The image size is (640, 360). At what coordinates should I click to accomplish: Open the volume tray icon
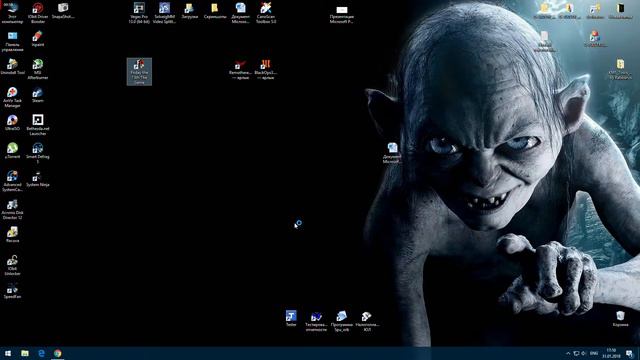[x=584, y=353]
